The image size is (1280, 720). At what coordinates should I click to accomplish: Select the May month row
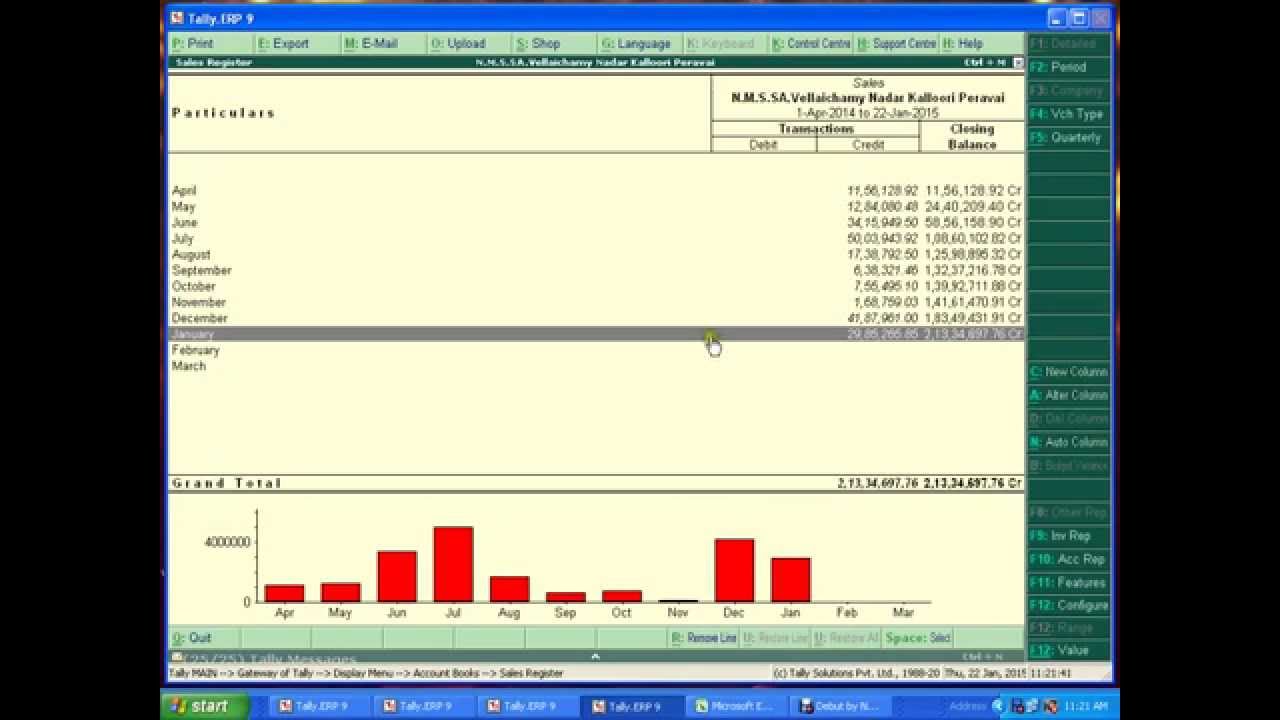(x=596, y=206)
